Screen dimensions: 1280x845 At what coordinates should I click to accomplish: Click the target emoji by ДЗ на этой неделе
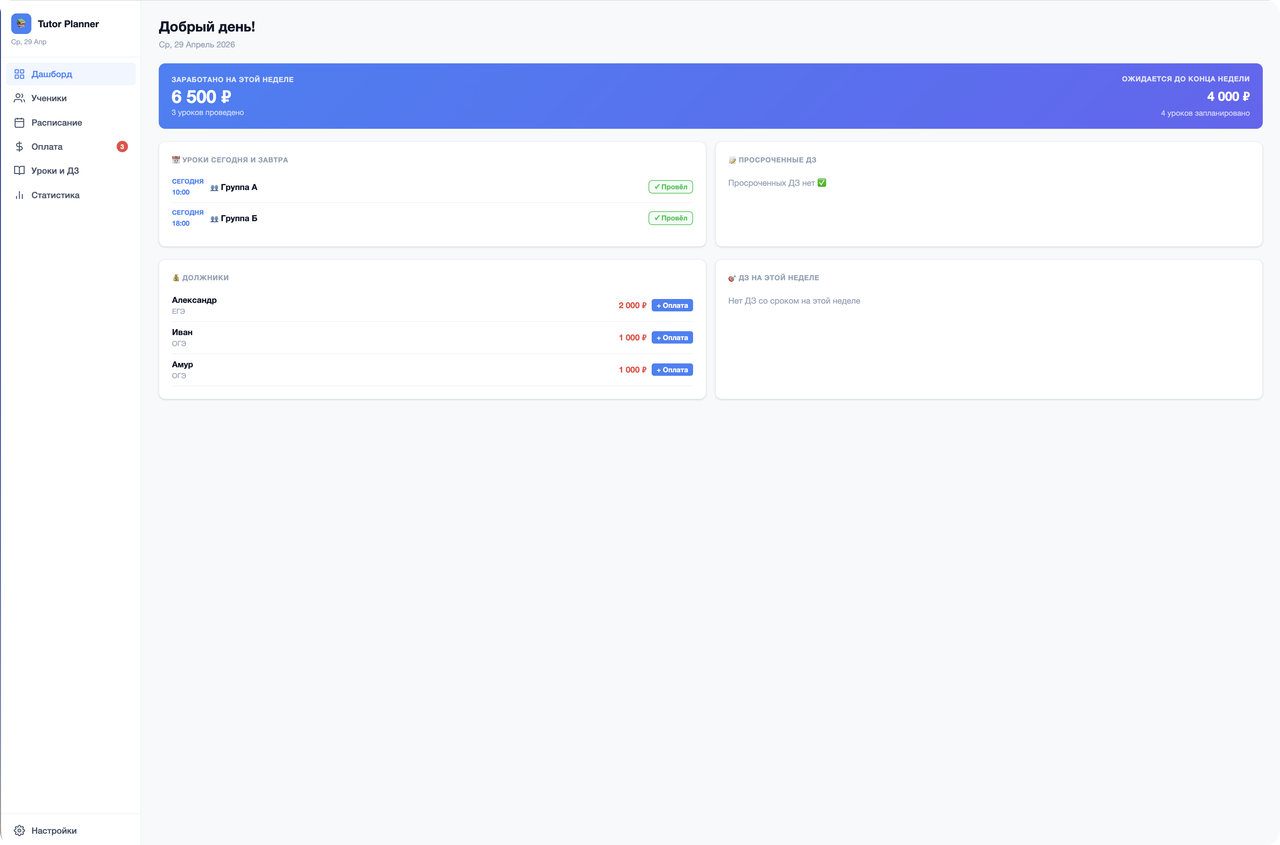[732, 278]
